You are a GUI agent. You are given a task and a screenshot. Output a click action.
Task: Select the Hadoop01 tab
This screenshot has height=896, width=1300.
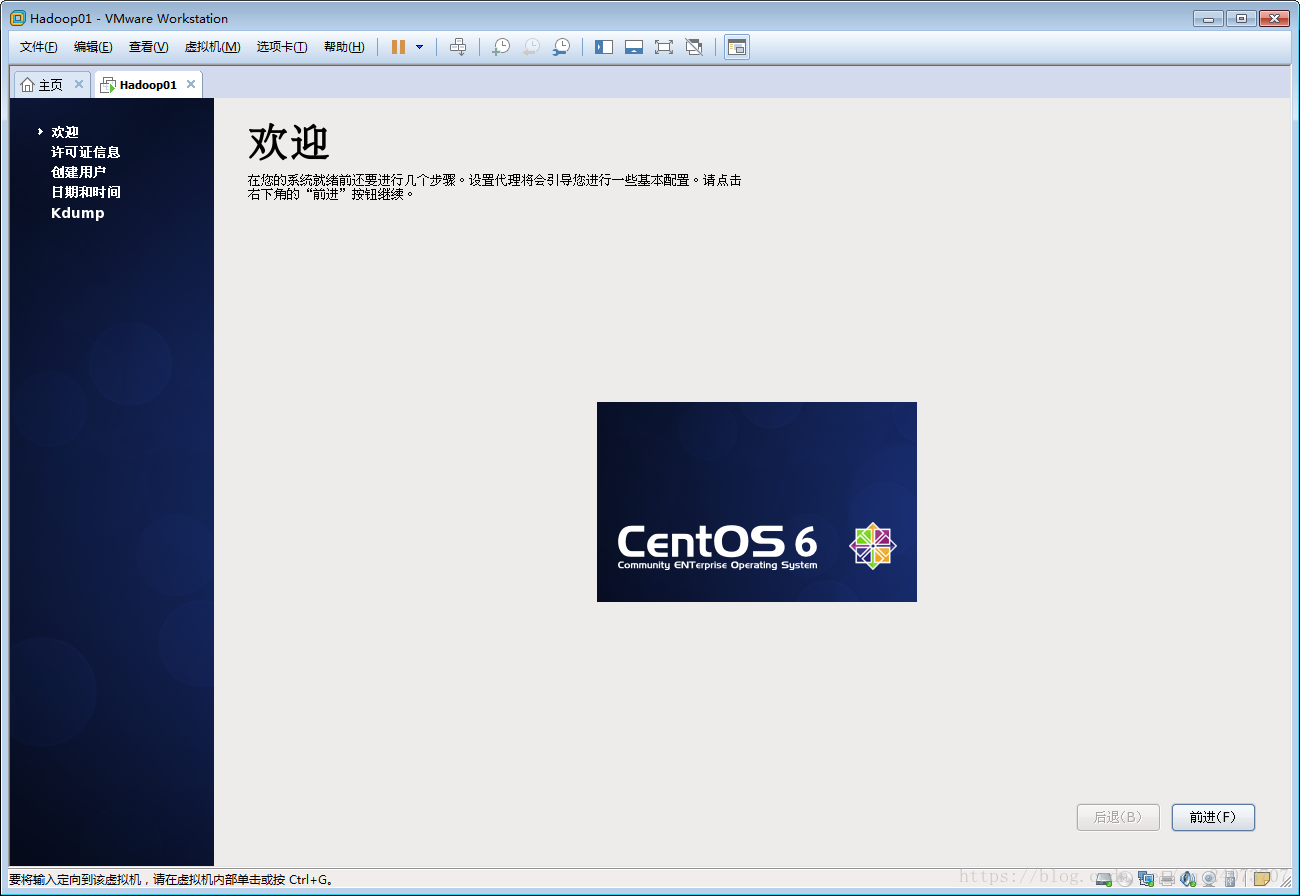tap(148, 85)
